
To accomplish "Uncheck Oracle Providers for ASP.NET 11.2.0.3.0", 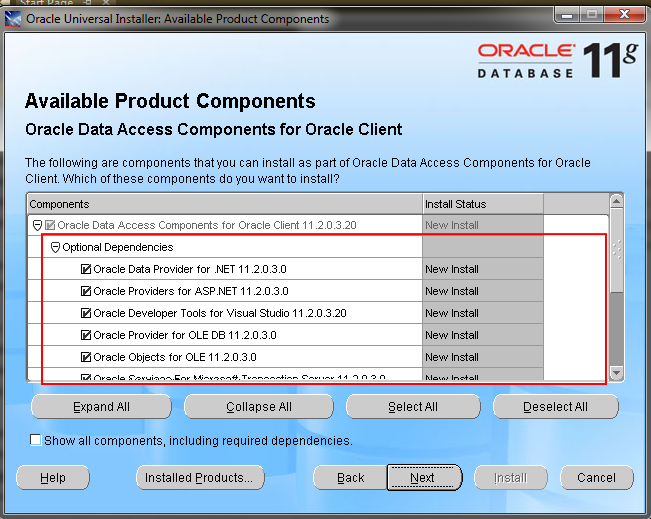I will click(x=86, y=291).
